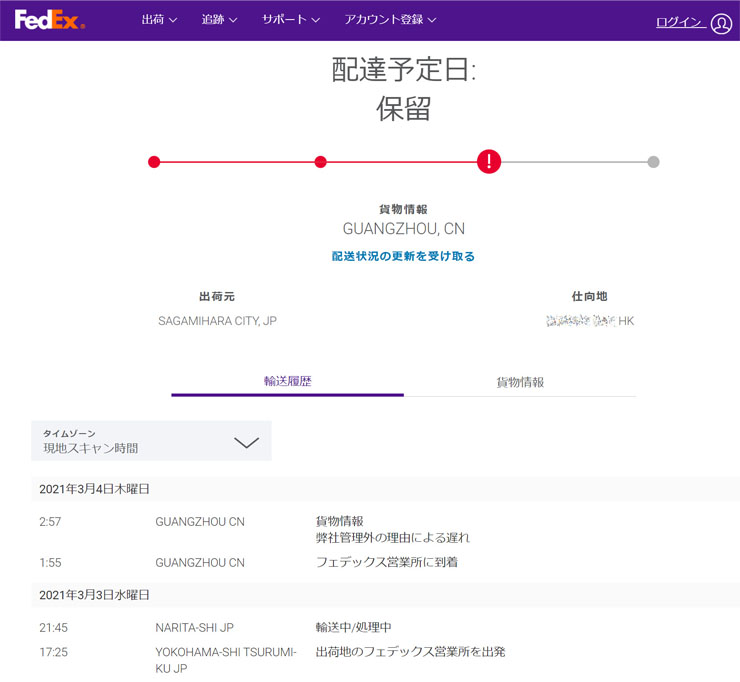Screen dimensions: 740x682
Task: Expand chevron next to 出荷
Action: tap(173, 20)
